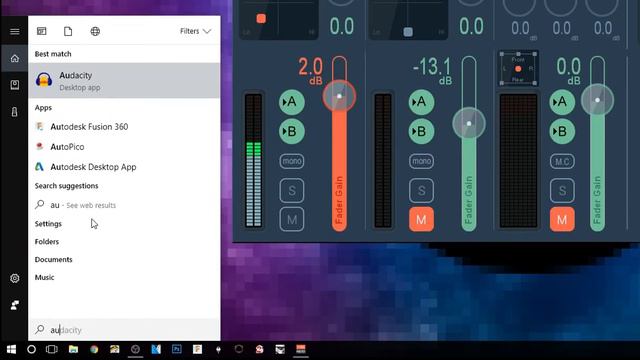This screenshot has height=360, width=640.
Task: Unmute the 0.0 dB virtual strip
Action: pyautogui.click(x=562, y=220)
